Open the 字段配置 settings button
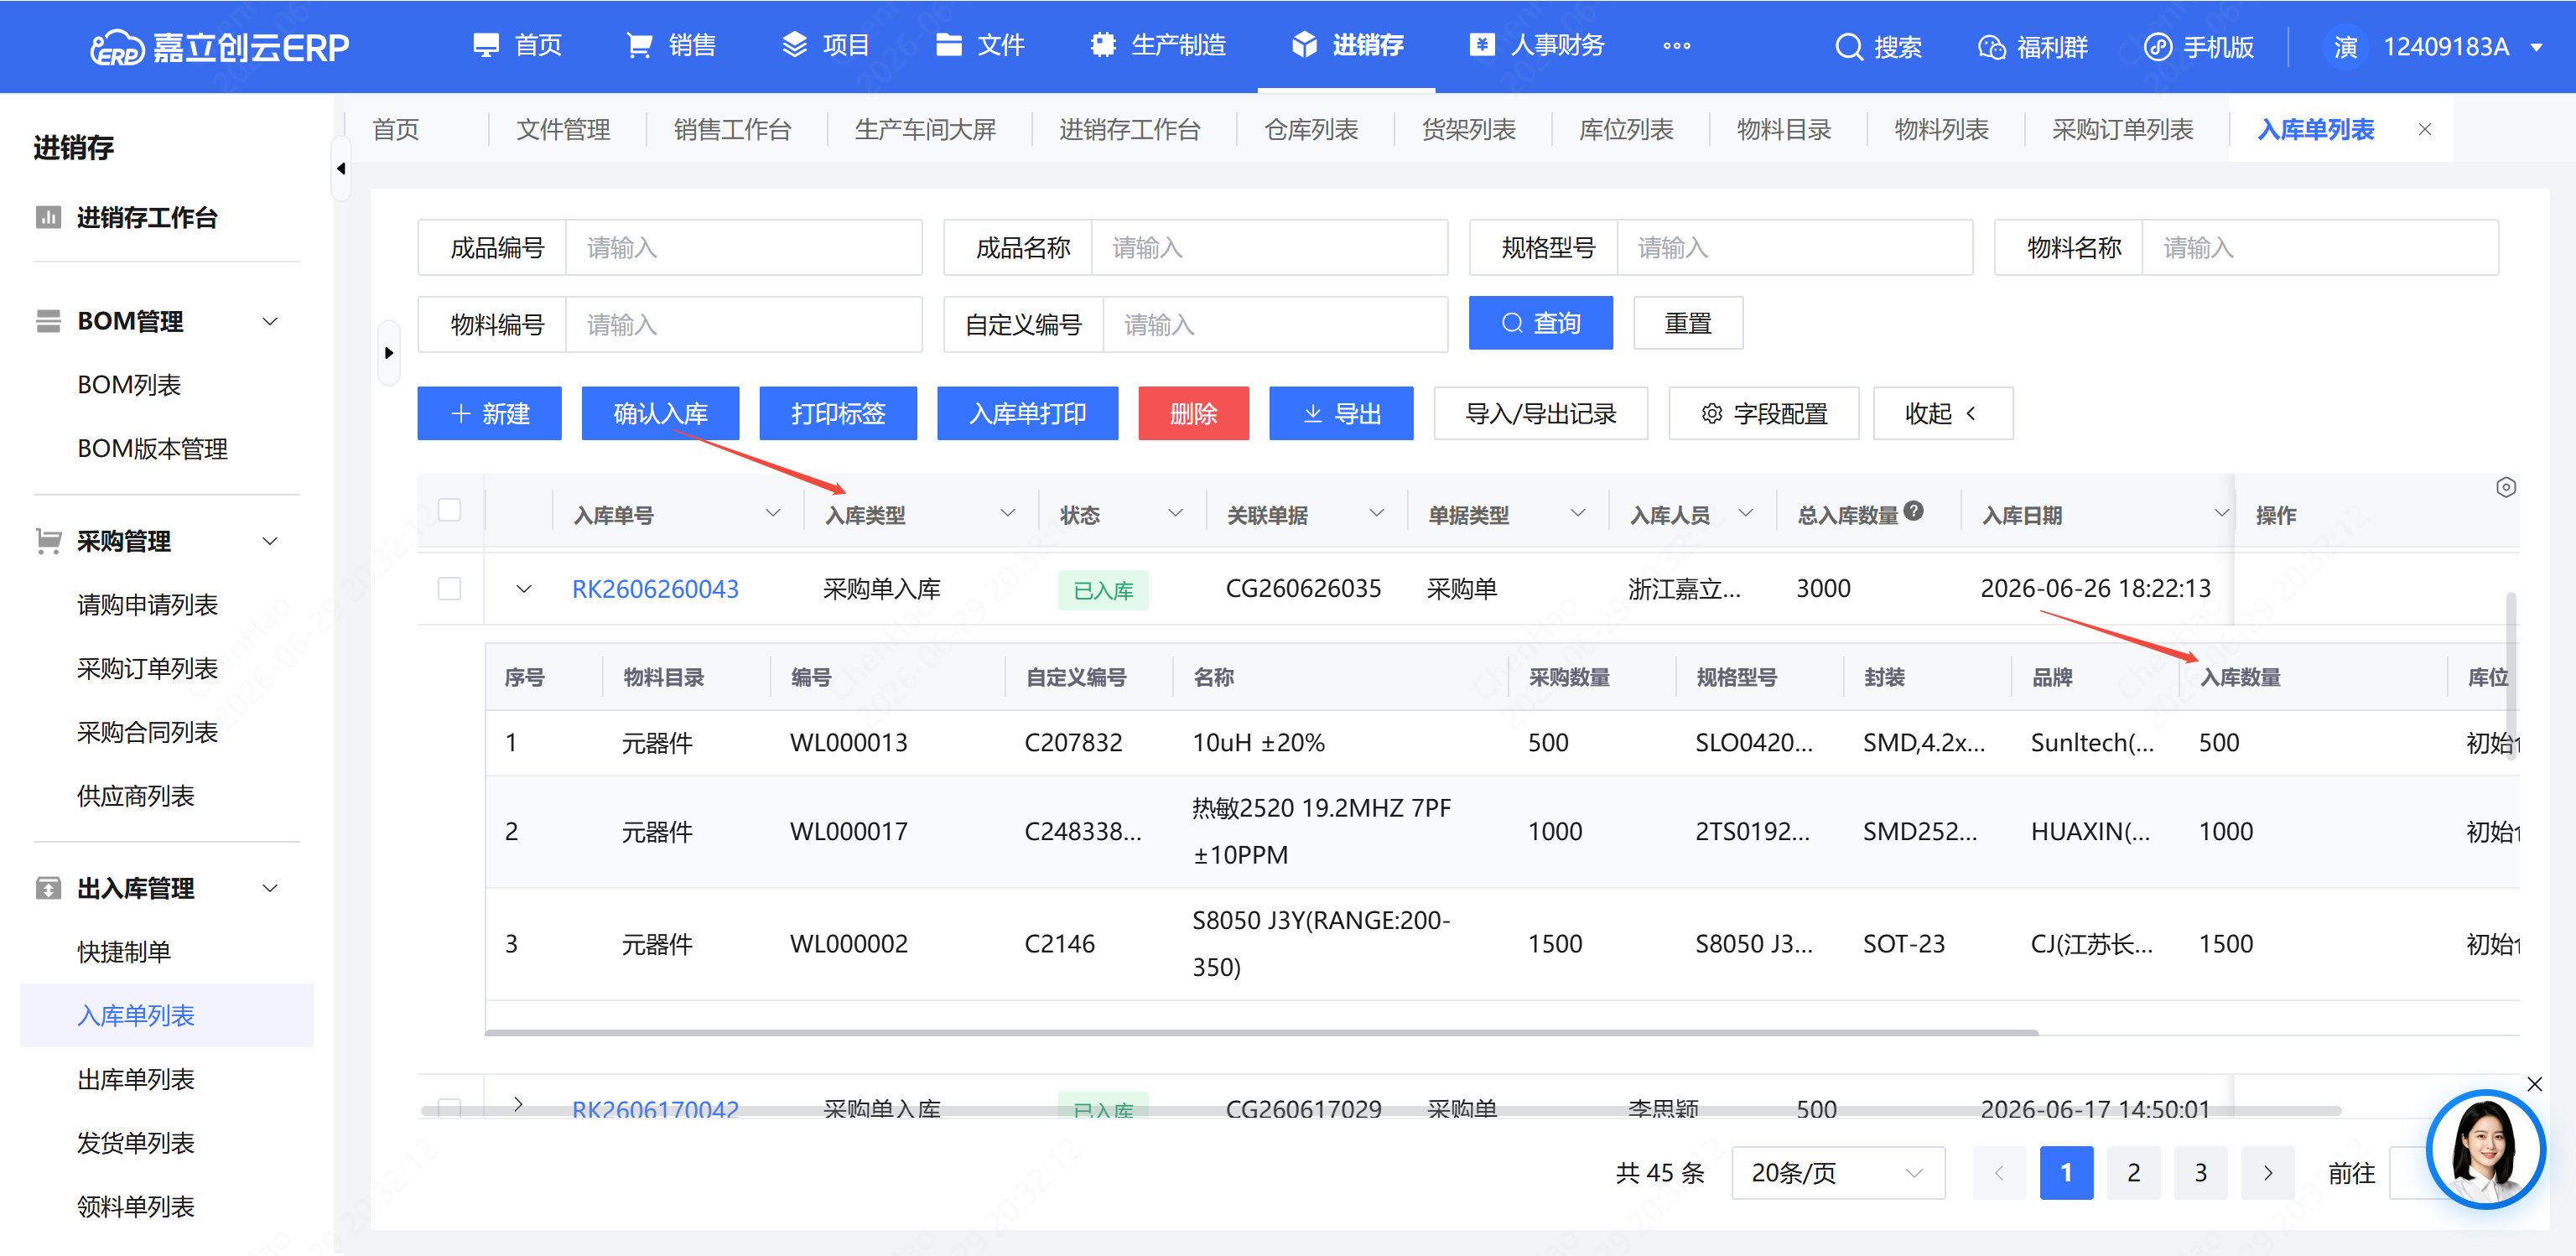The image size is (2576, 1256). click(1763, 413)
